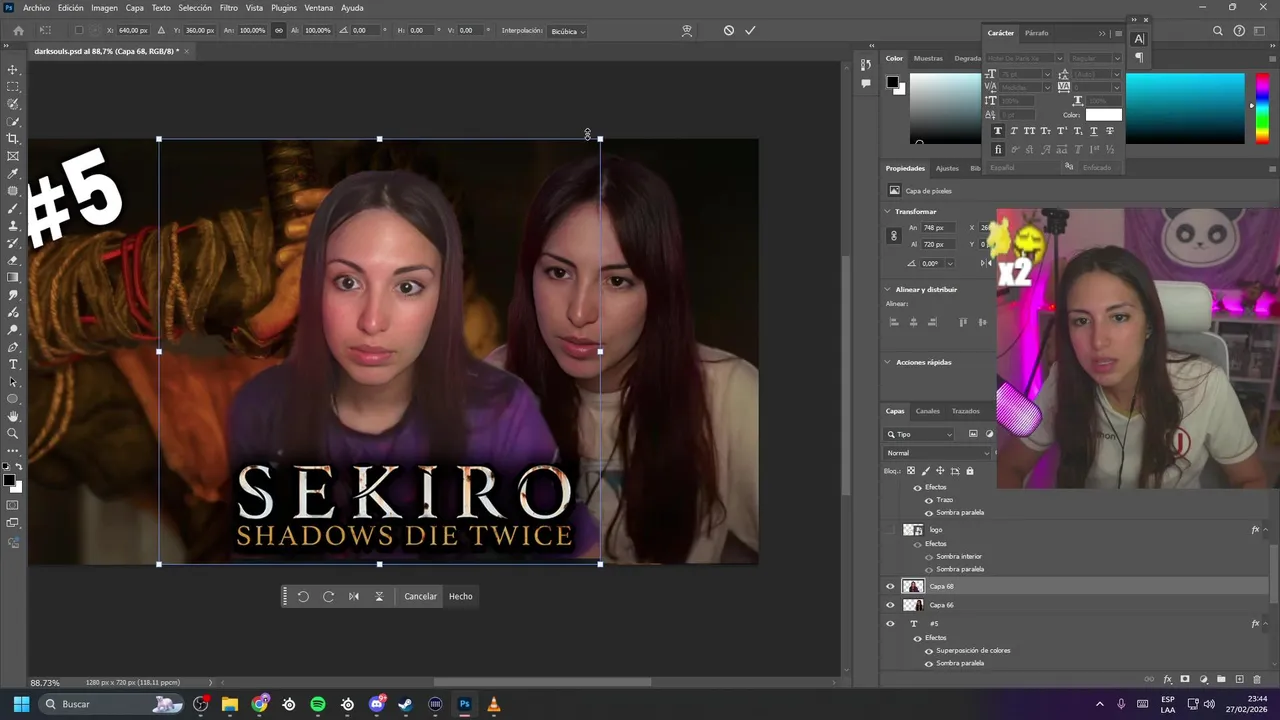Click the Hecho button
The image size is (1280, 720).
point(461,597)
